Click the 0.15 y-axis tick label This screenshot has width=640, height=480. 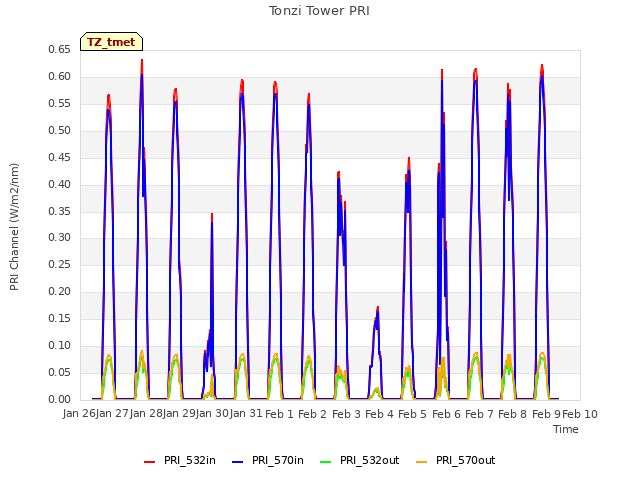[59, 318]
